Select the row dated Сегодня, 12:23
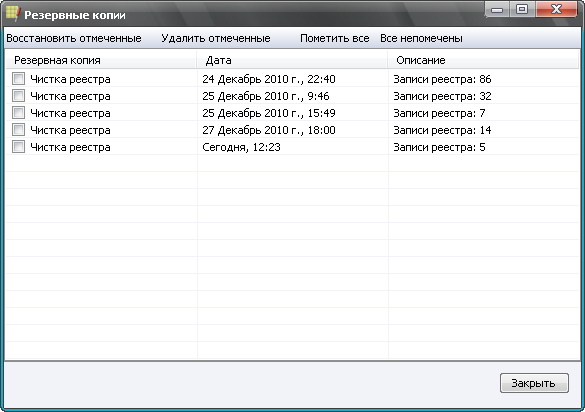 (292, 147)
